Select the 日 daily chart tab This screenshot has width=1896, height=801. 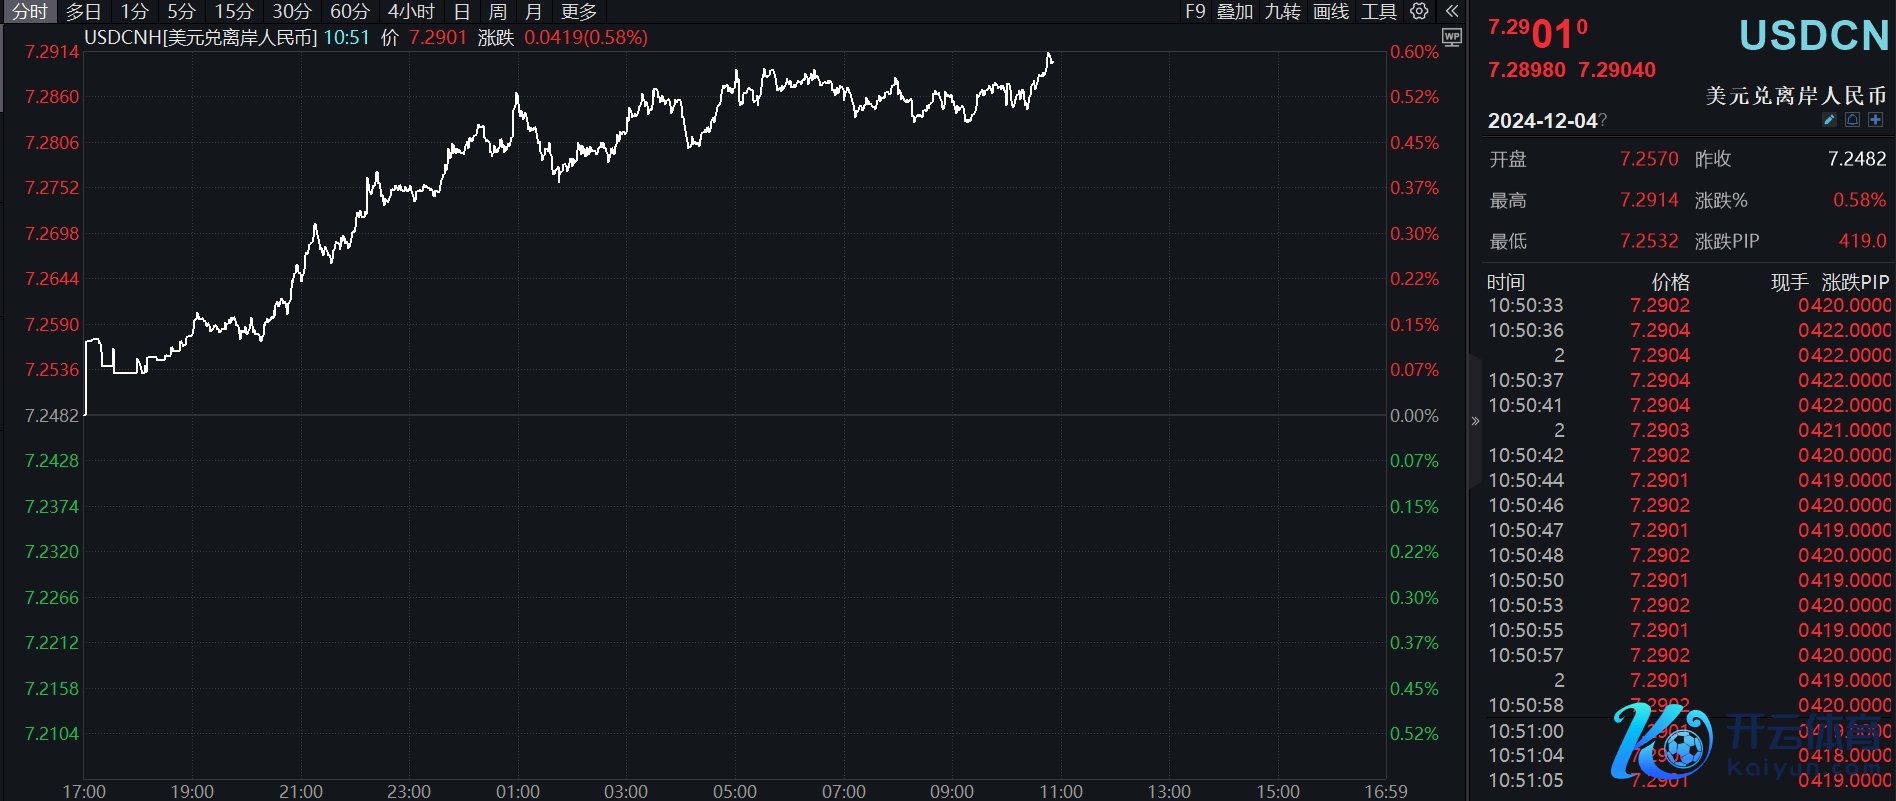[x=462, y=11]
